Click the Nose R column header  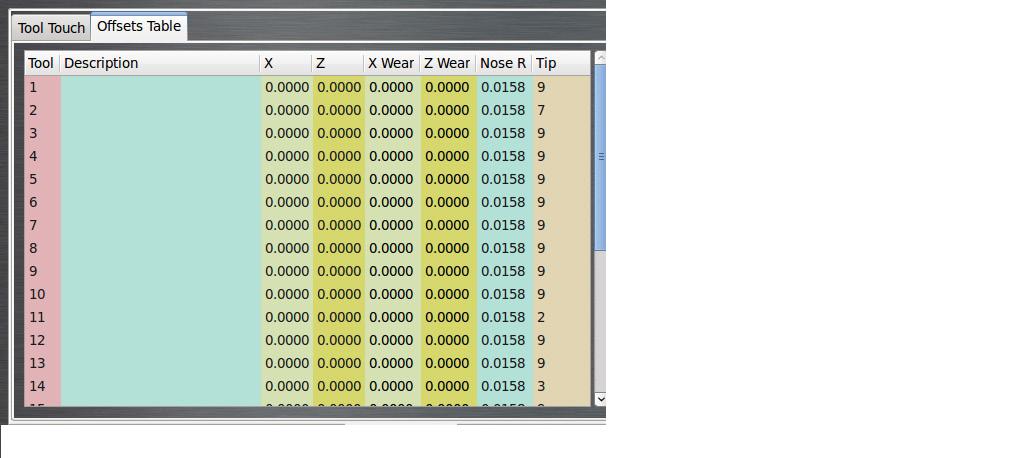click(x=504, y=63)
